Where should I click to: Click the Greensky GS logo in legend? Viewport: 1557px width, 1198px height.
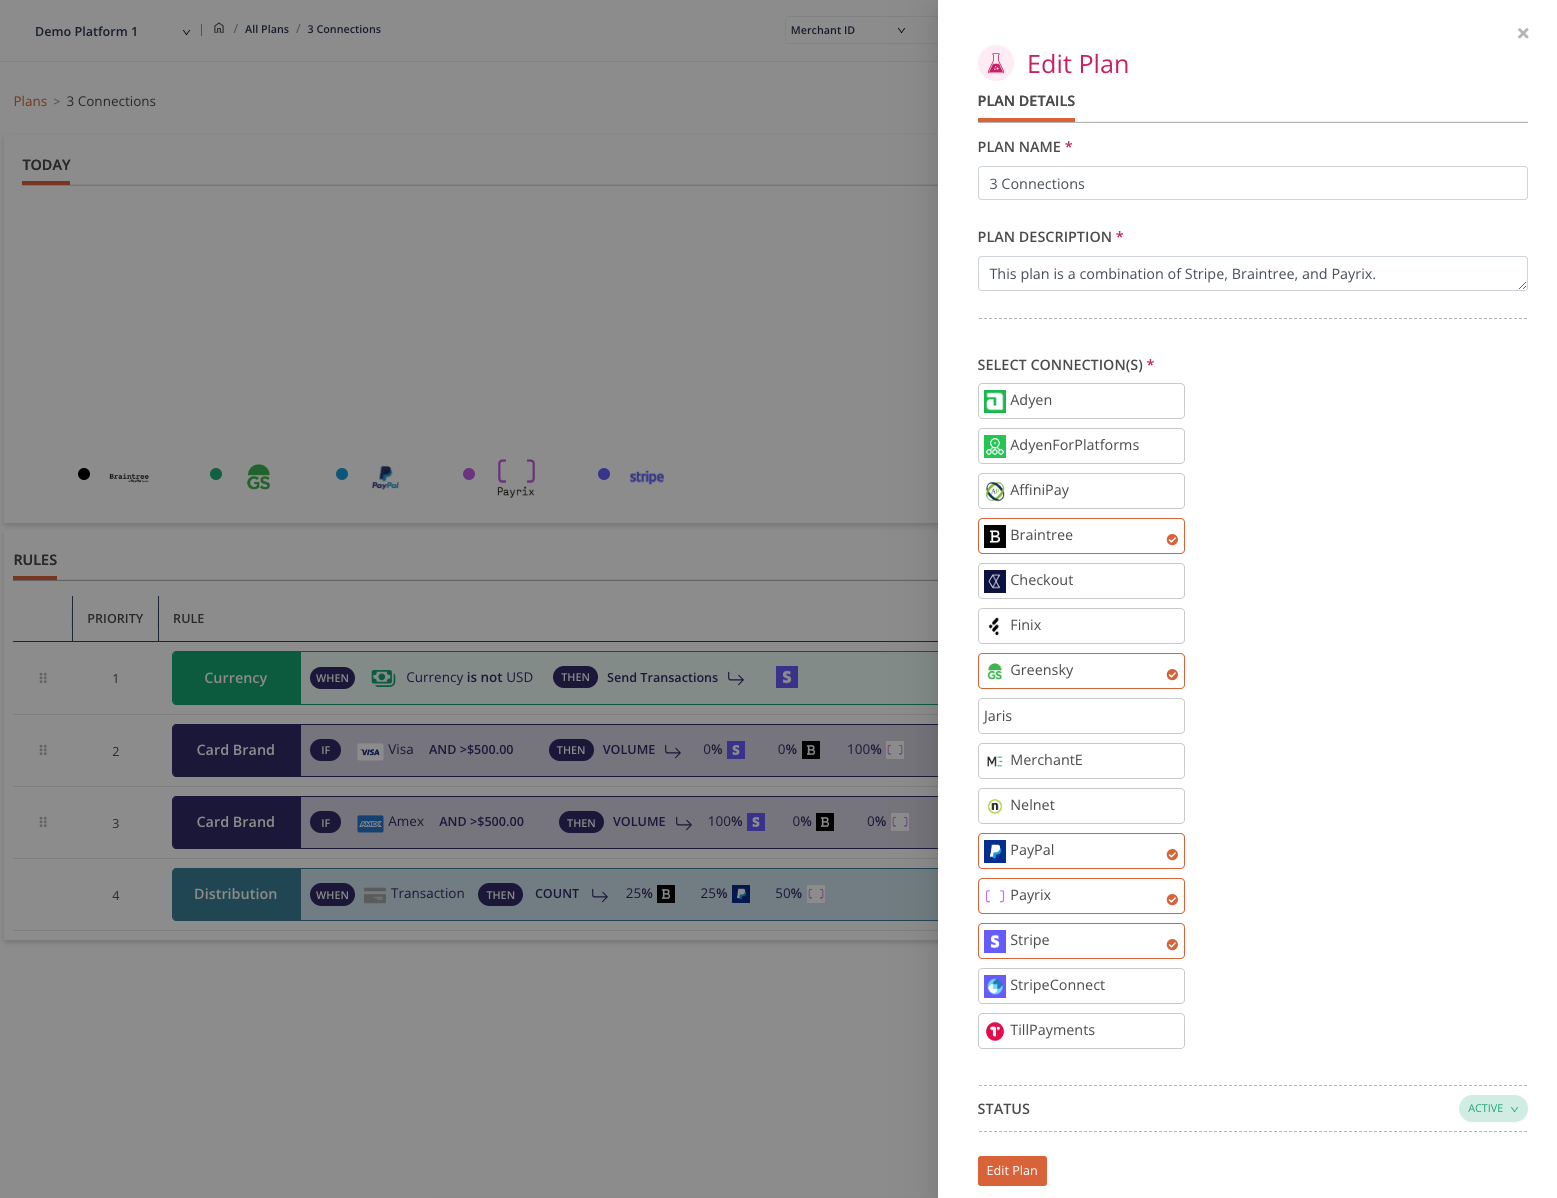(258, 478)
